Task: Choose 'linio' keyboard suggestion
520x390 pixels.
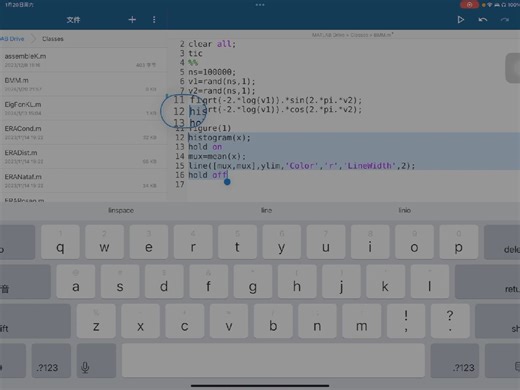Action: click(x=404, y=210)
